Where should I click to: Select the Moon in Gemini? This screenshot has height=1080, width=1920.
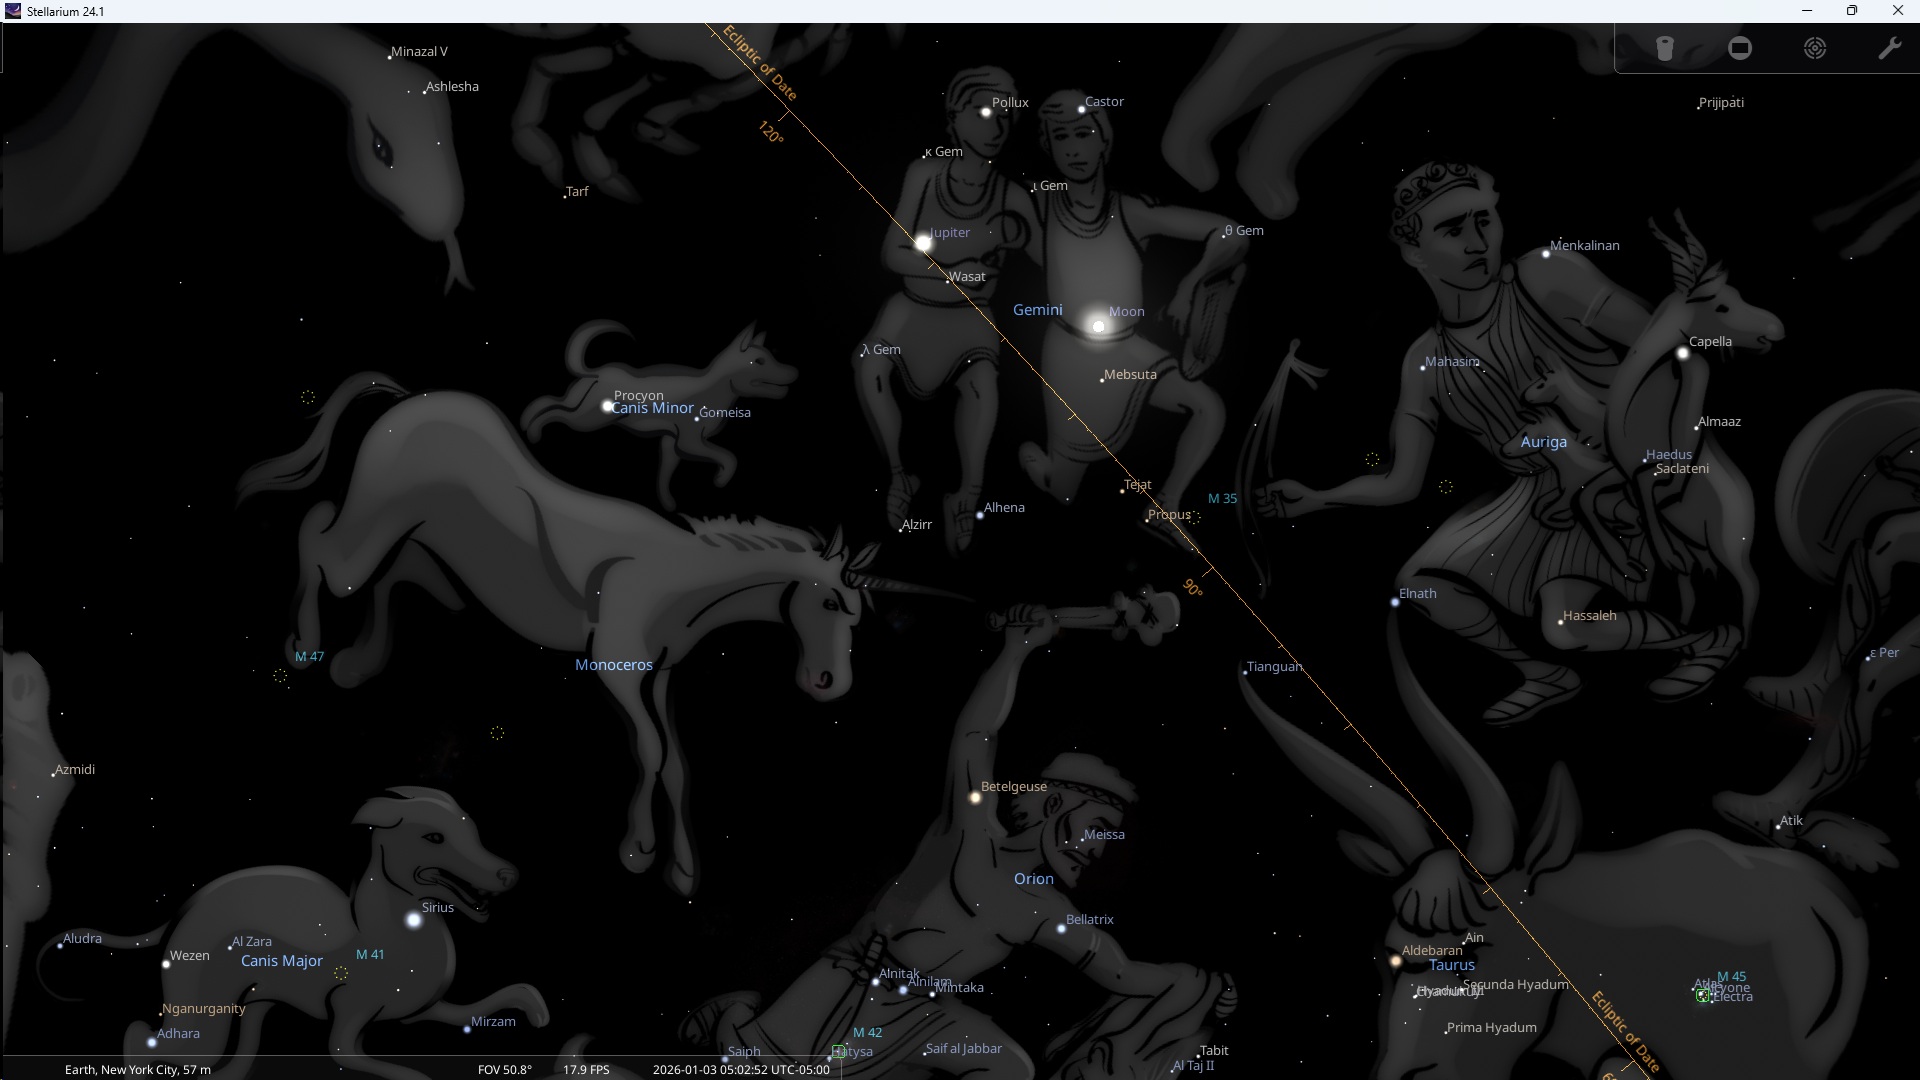1098,326
